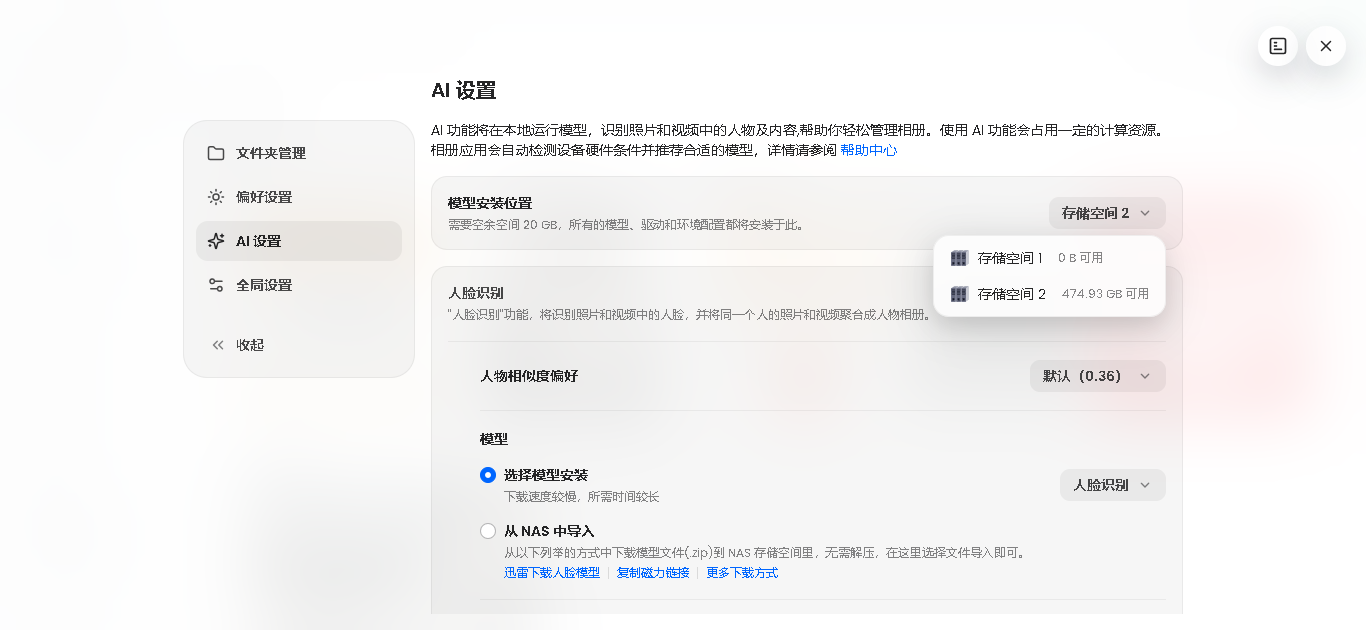1366x630 pixels.
Task: Close the settings page
Action: coord(1326,46)
